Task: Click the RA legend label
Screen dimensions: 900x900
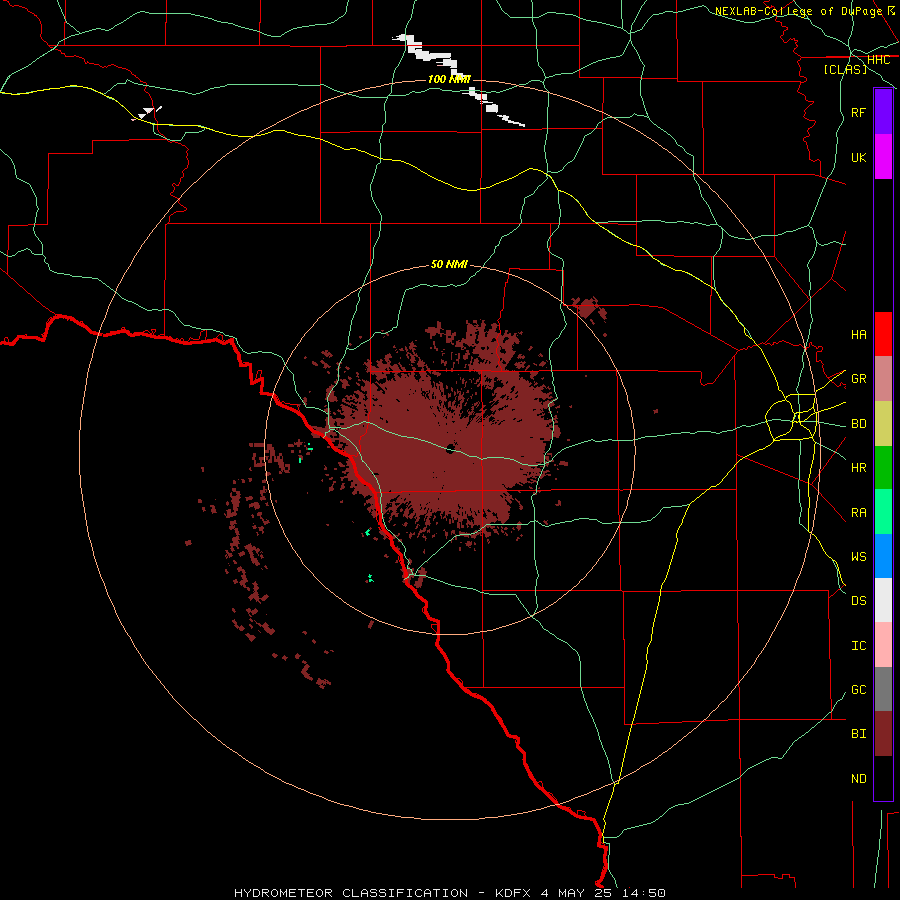Action: (858, 513)
